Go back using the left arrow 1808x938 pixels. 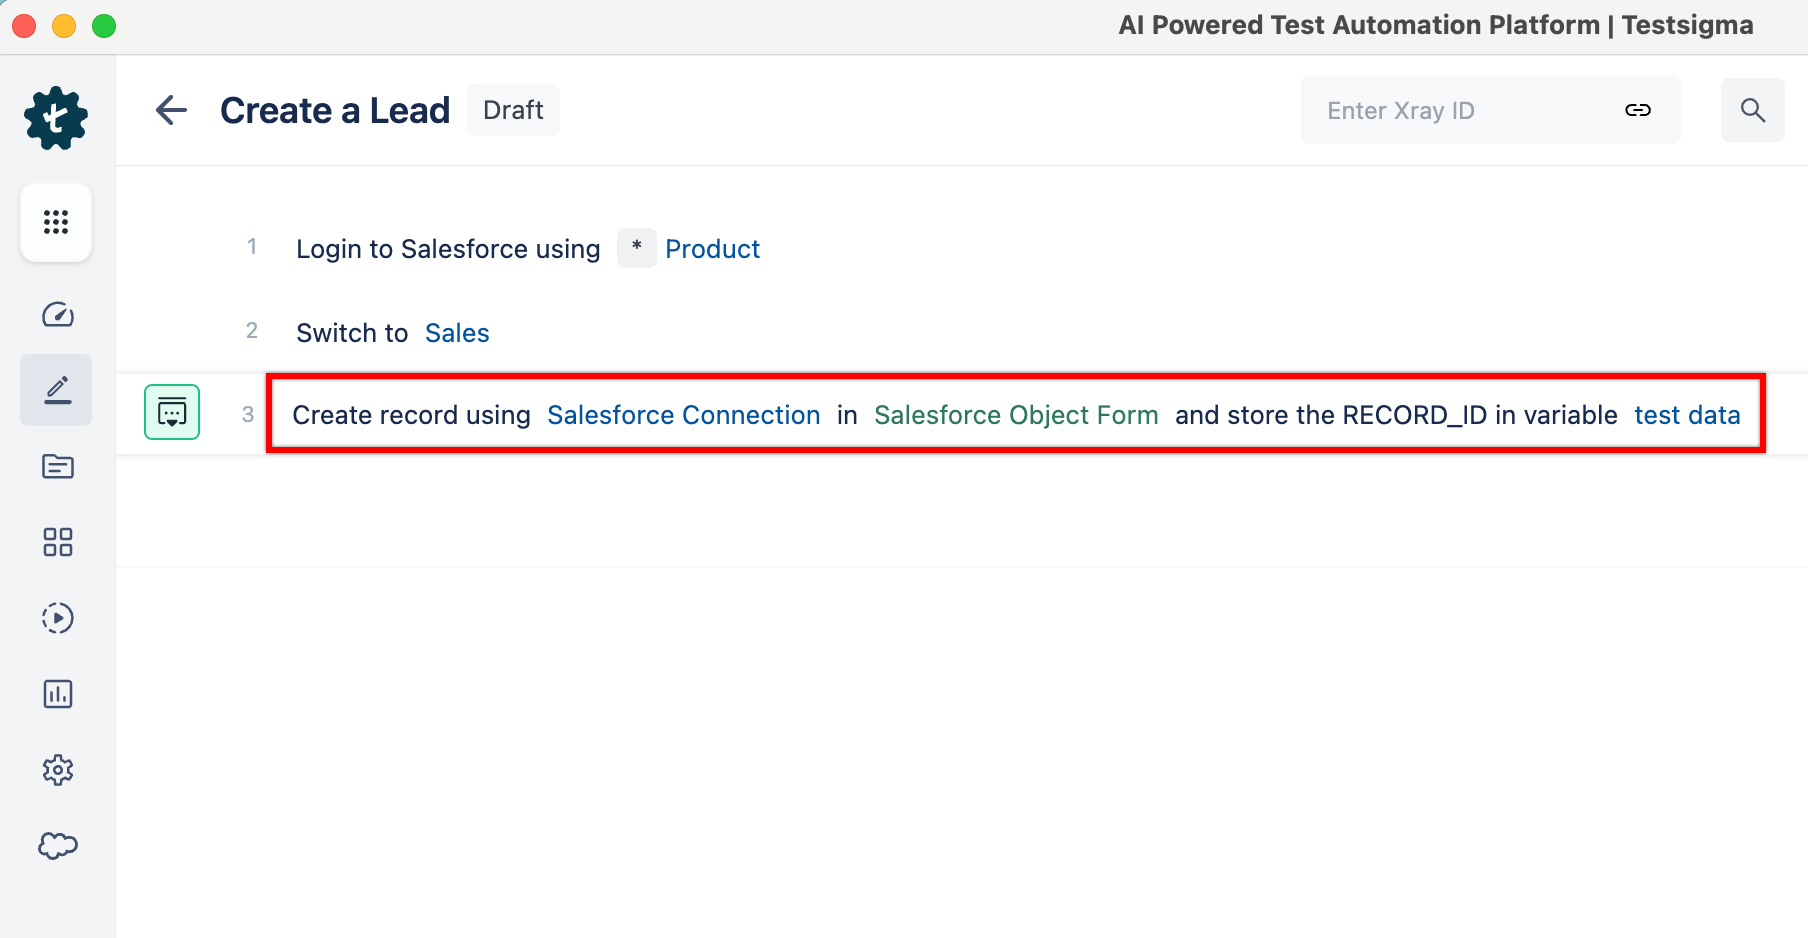click(172, 110)
